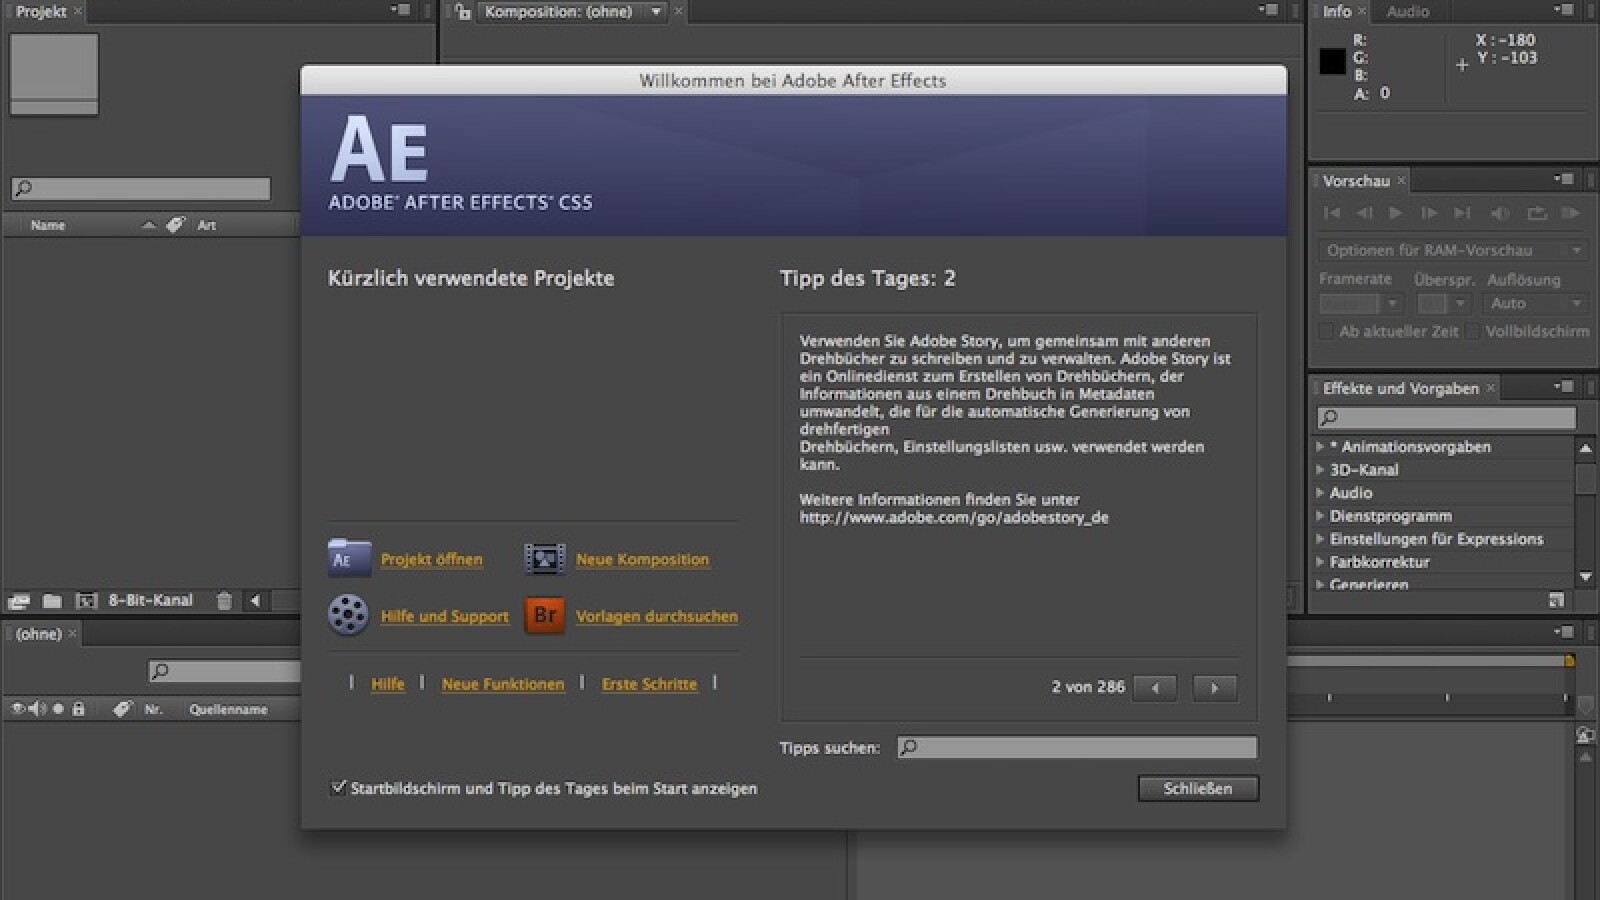Viewport: 1600px width, 900px height.
Task: Check the Ab aktueller Zeit option
Action: click(x=1328, y=331)
